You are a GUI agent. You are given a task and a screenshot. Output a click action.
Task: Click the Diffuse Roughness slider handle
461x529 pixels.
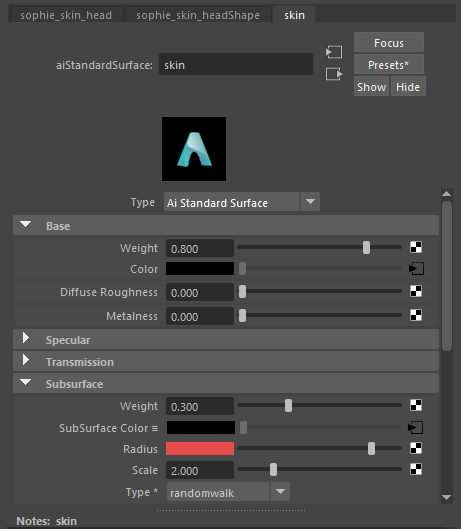coord(242,291)
